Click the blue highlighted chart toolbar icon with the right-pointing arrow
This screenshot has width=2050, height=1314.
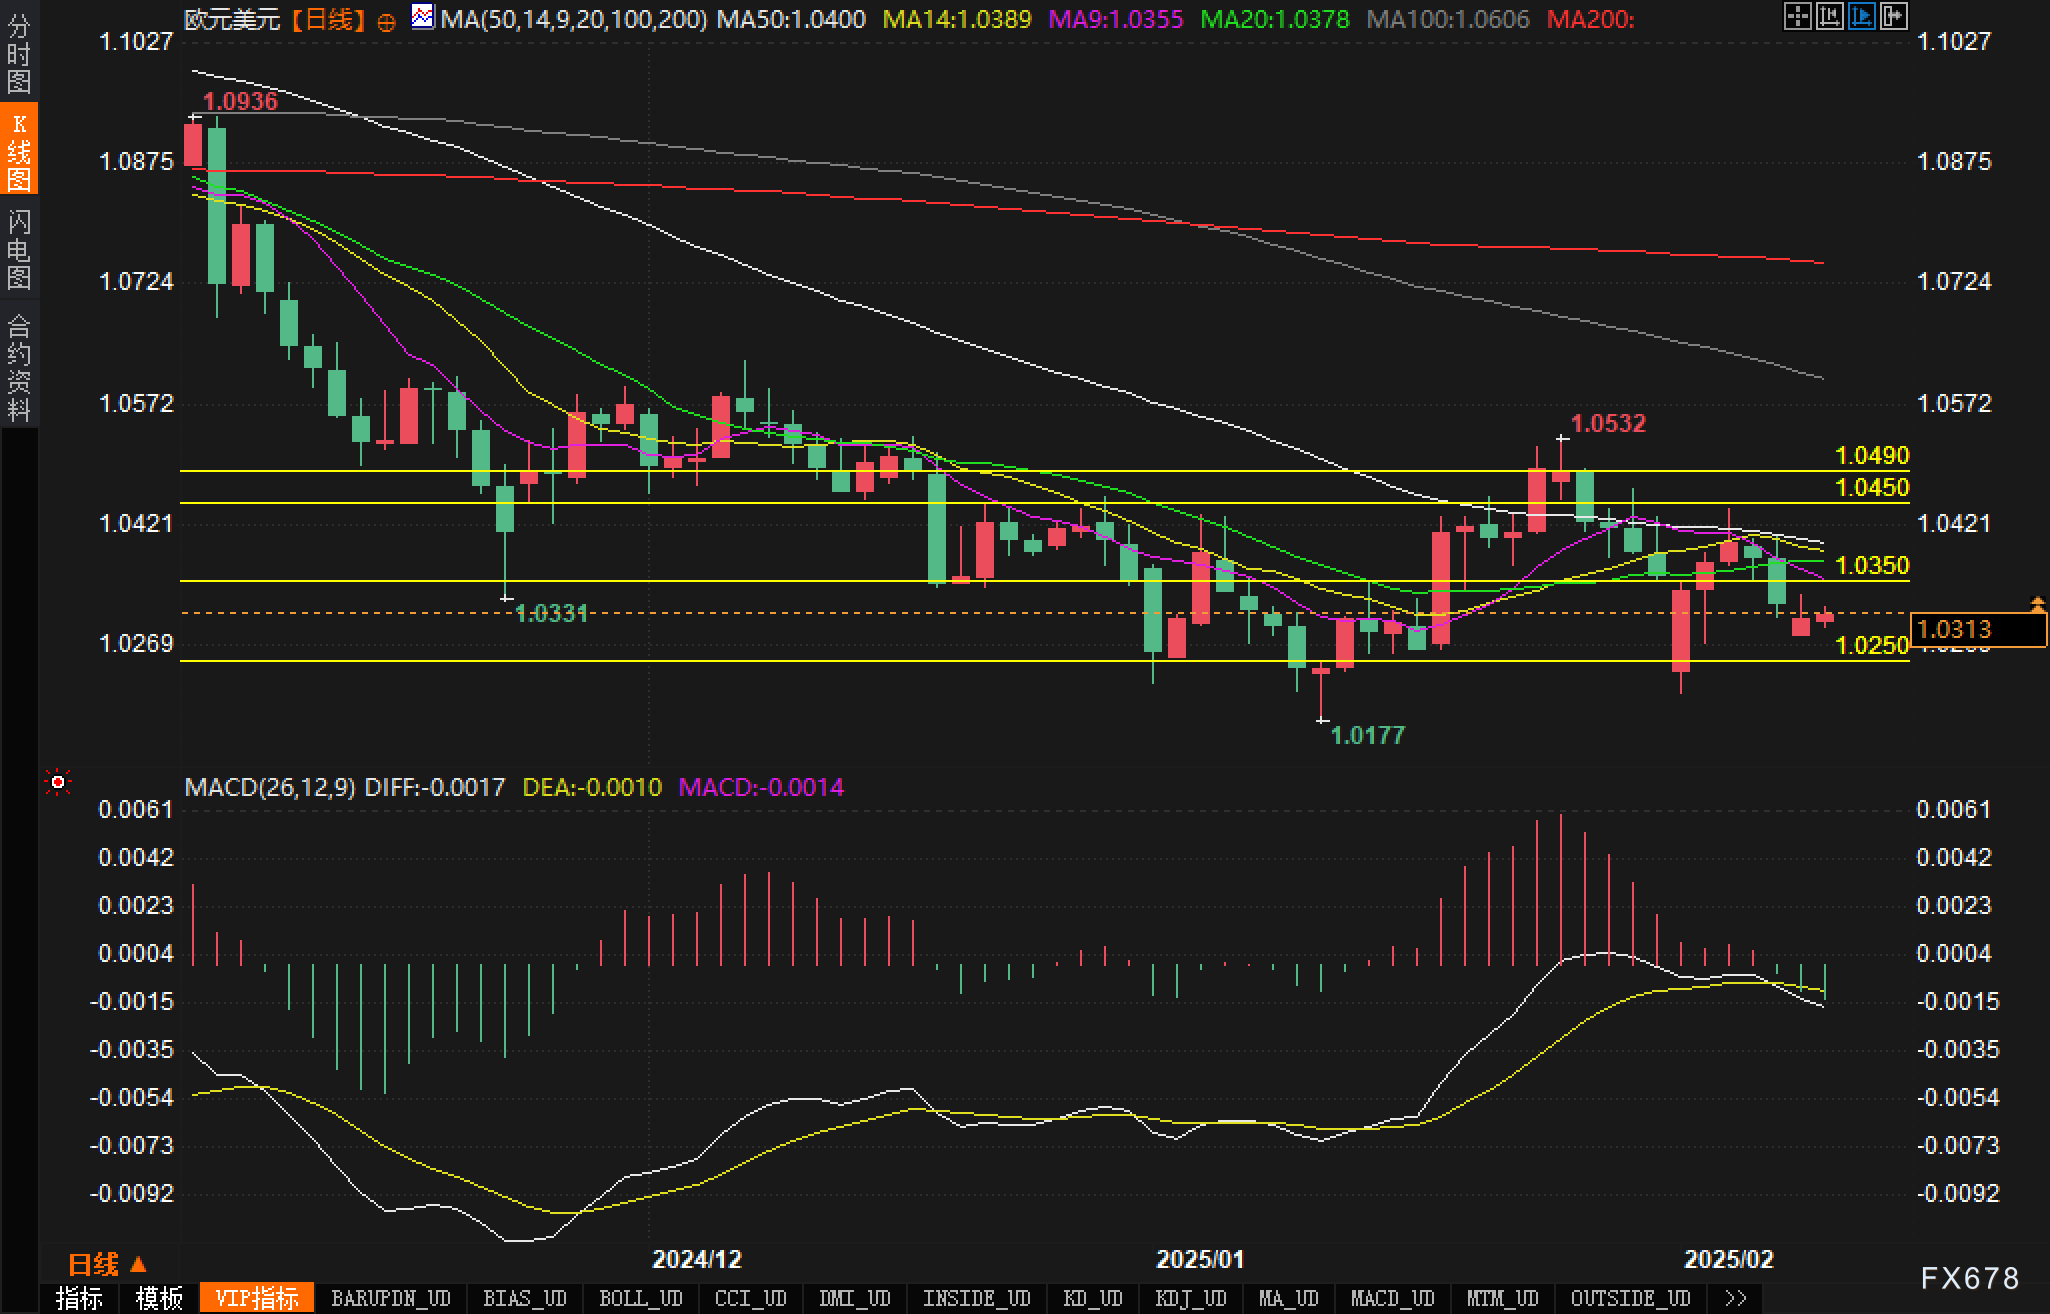(1861, 16)
